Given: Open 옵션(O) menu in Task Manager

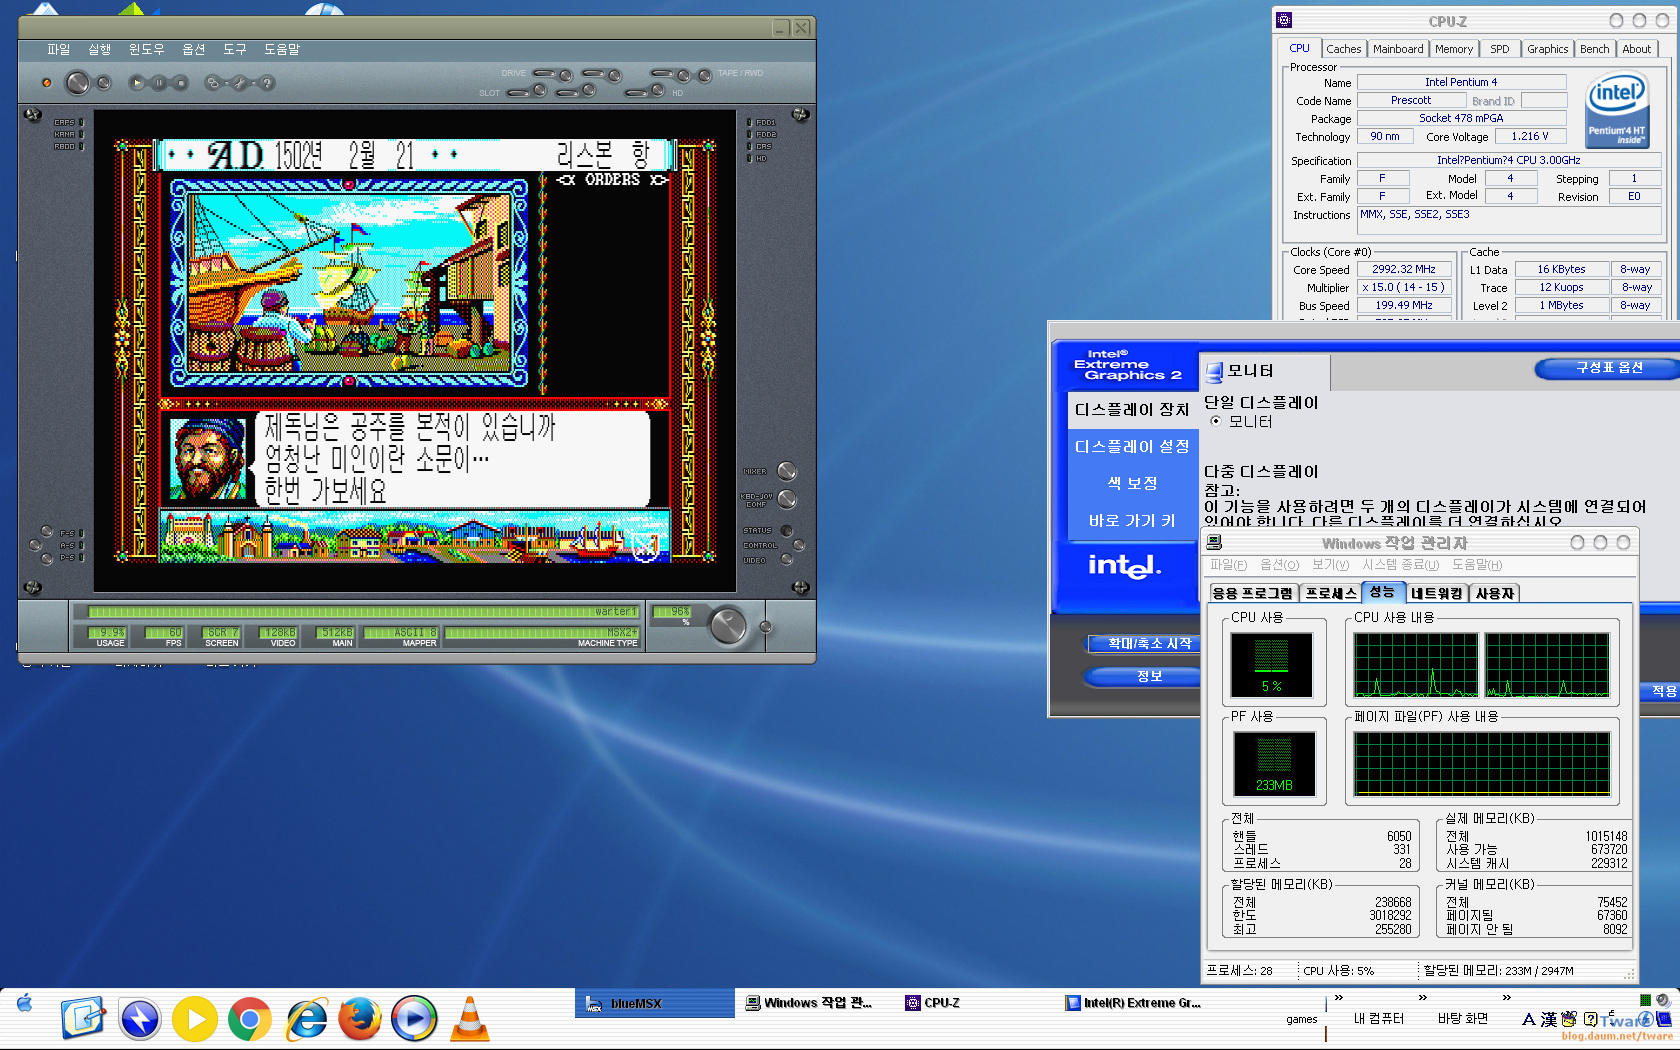Looking at the screenshot, I should click(x=1279, y=565).
